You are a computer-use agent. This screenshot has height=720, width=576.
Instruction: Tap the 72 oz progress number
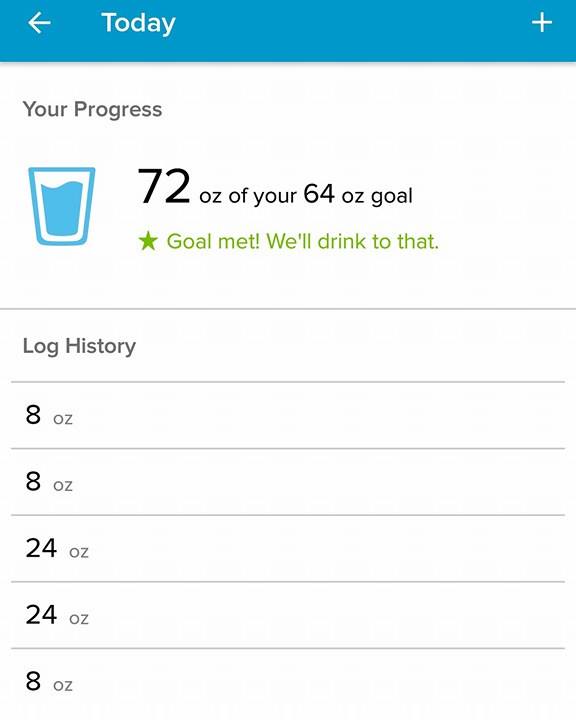164,186
